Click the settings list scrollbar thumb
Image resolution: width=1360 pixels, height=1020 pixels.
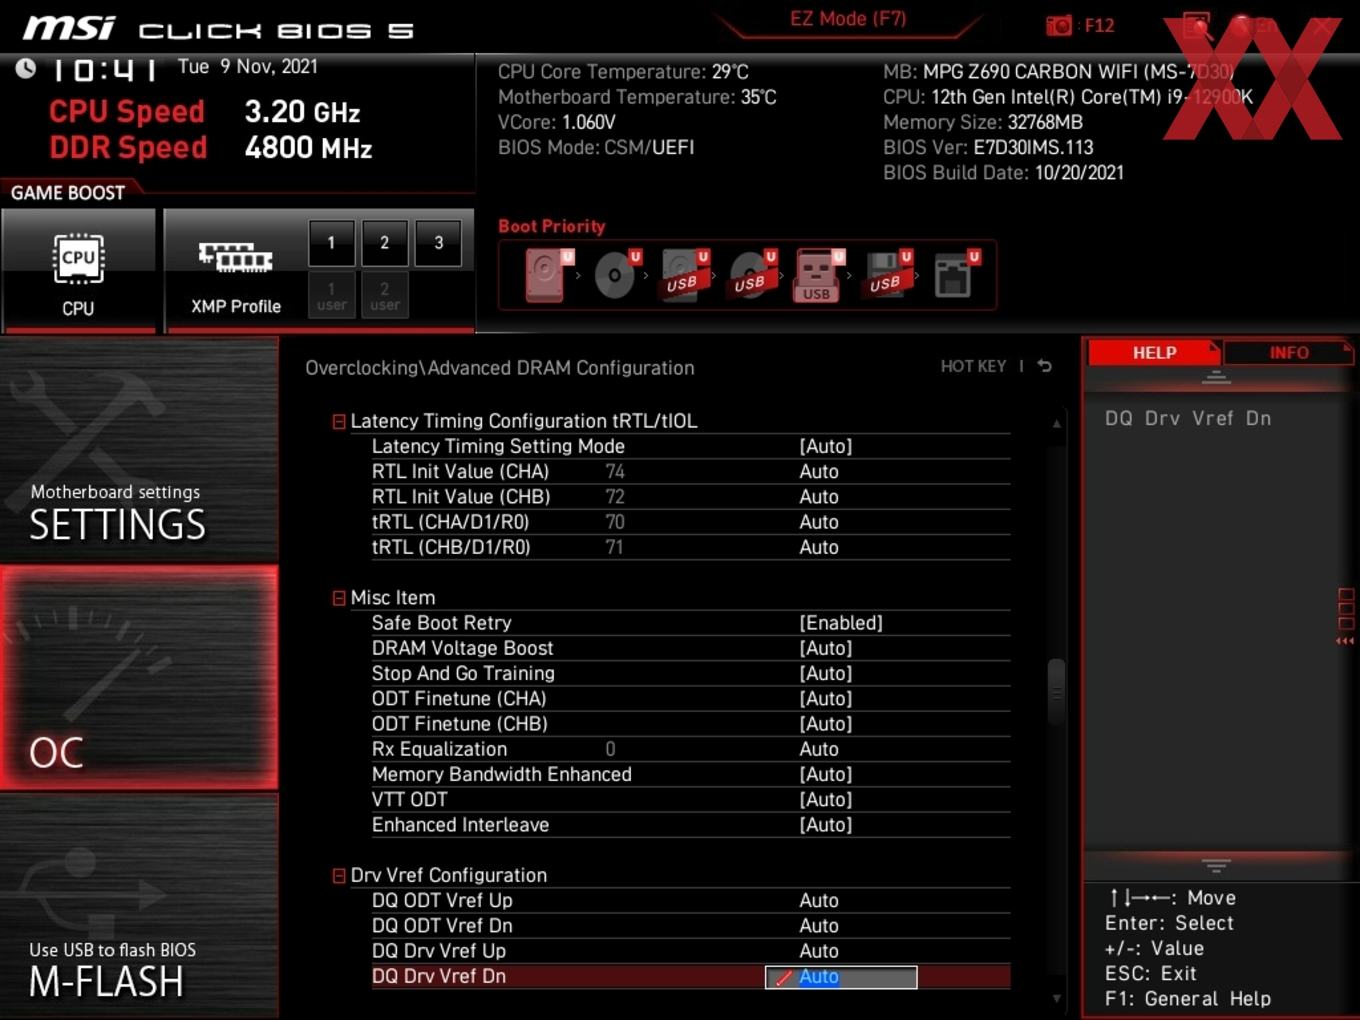1056,691
